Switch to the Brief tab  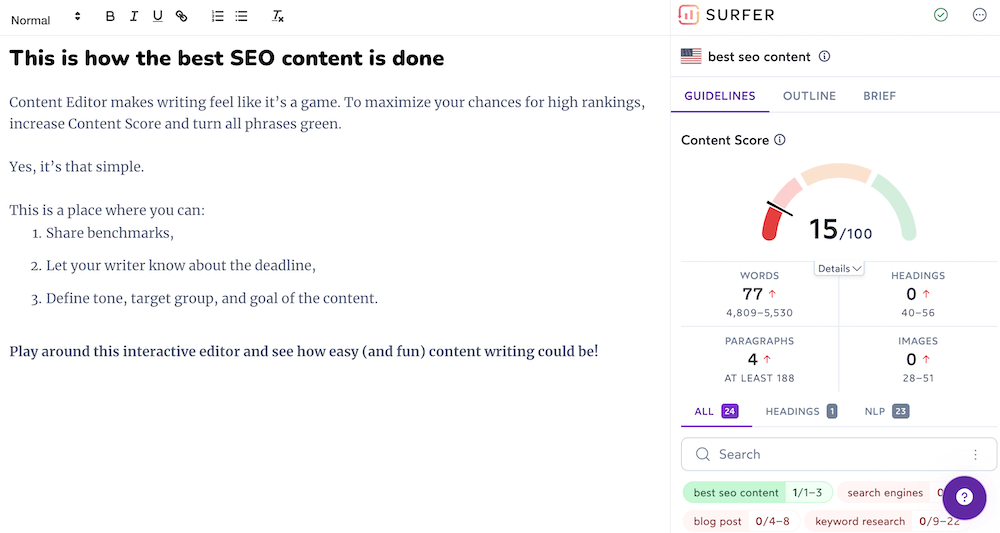(x=879, y=96)
